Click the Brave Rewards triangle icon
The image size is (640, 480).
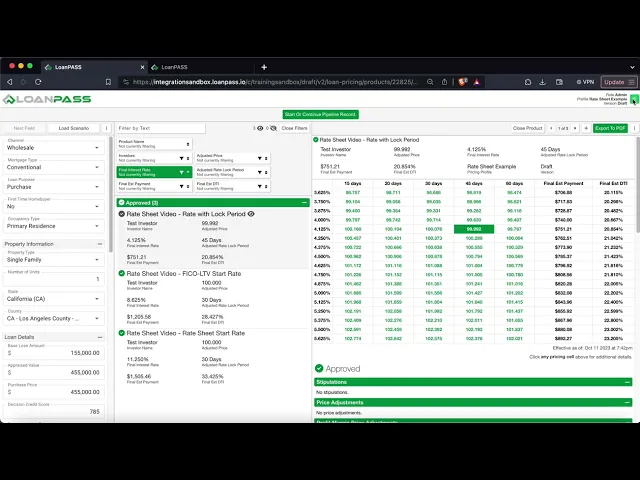pyautogui.click(x=476, y=82)
